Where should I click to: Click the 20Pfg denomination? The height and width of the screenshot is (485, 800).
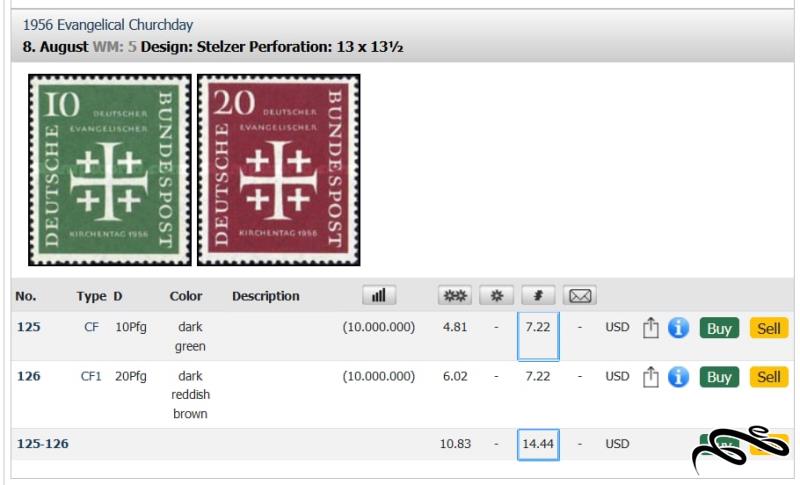pyautogui.click(x=131, y=376)
